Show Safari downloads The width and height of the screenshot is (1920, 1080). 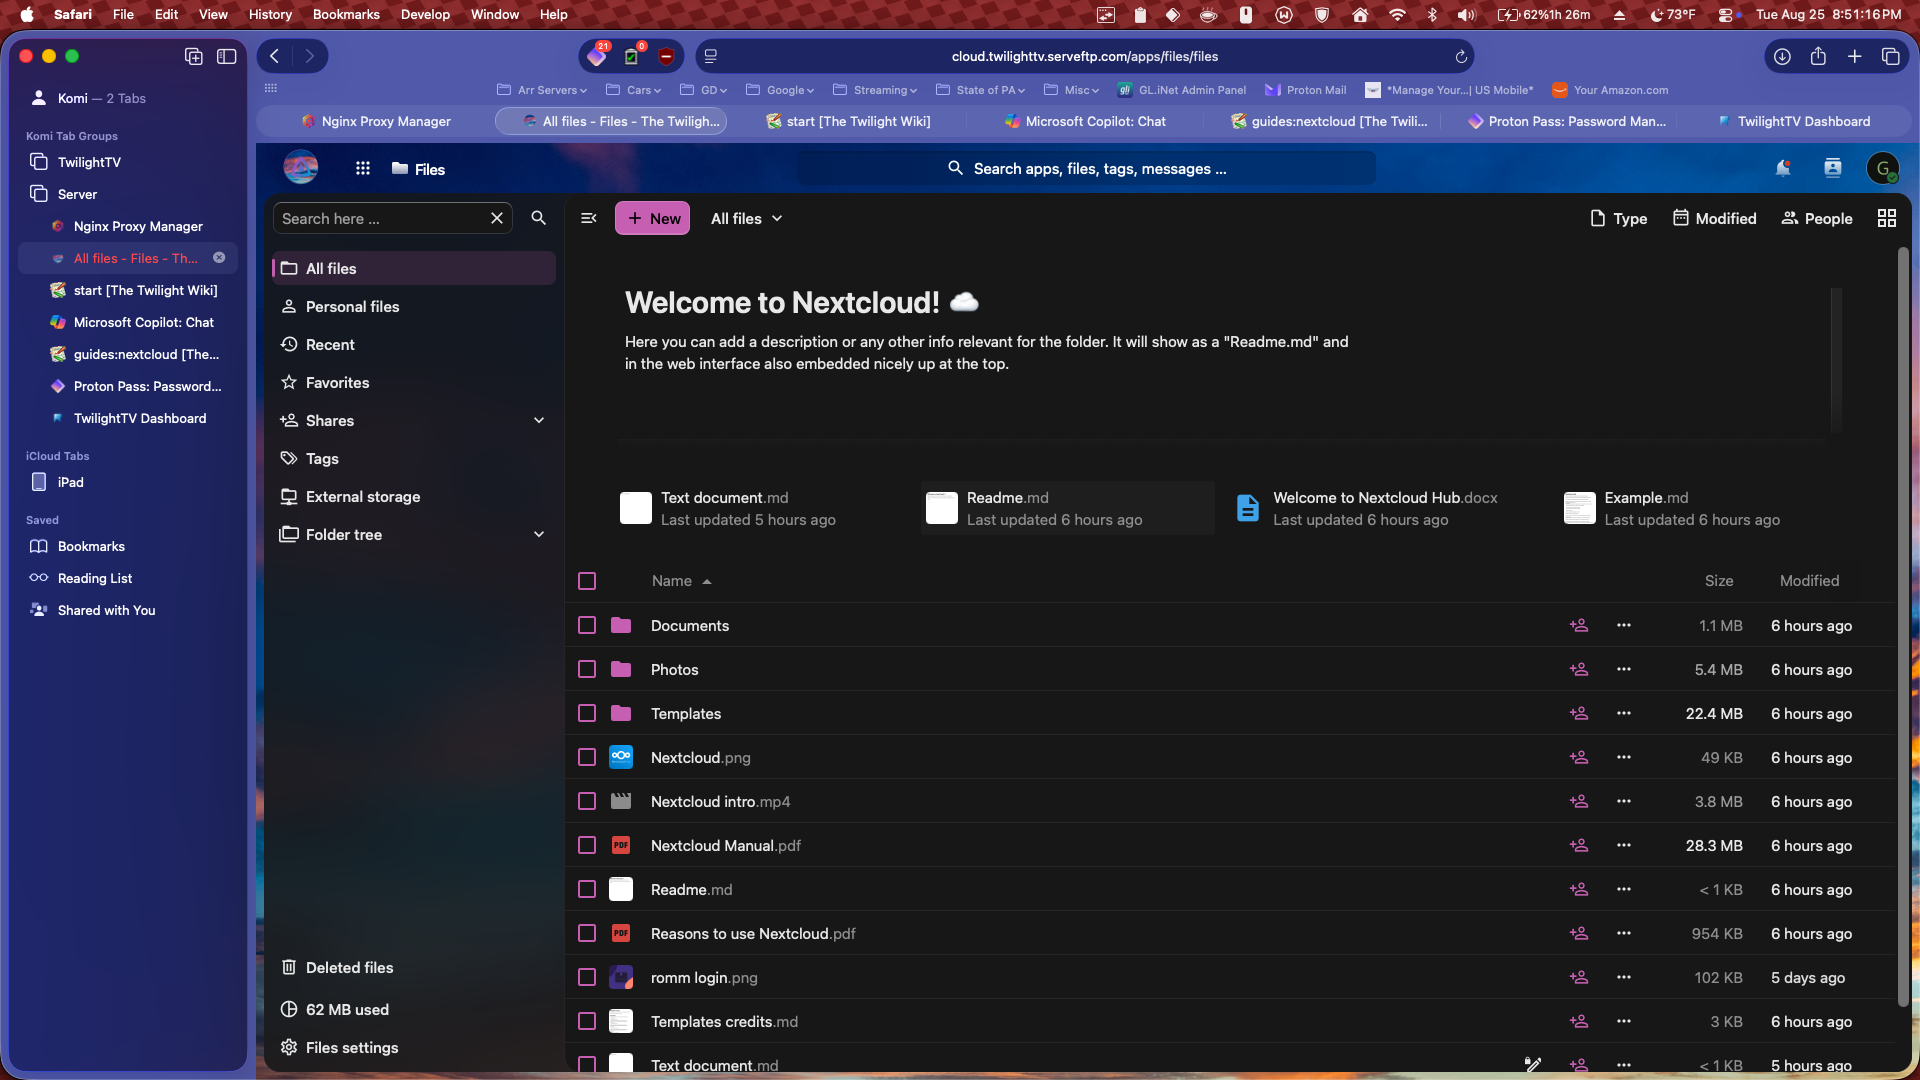[1782, 57]
